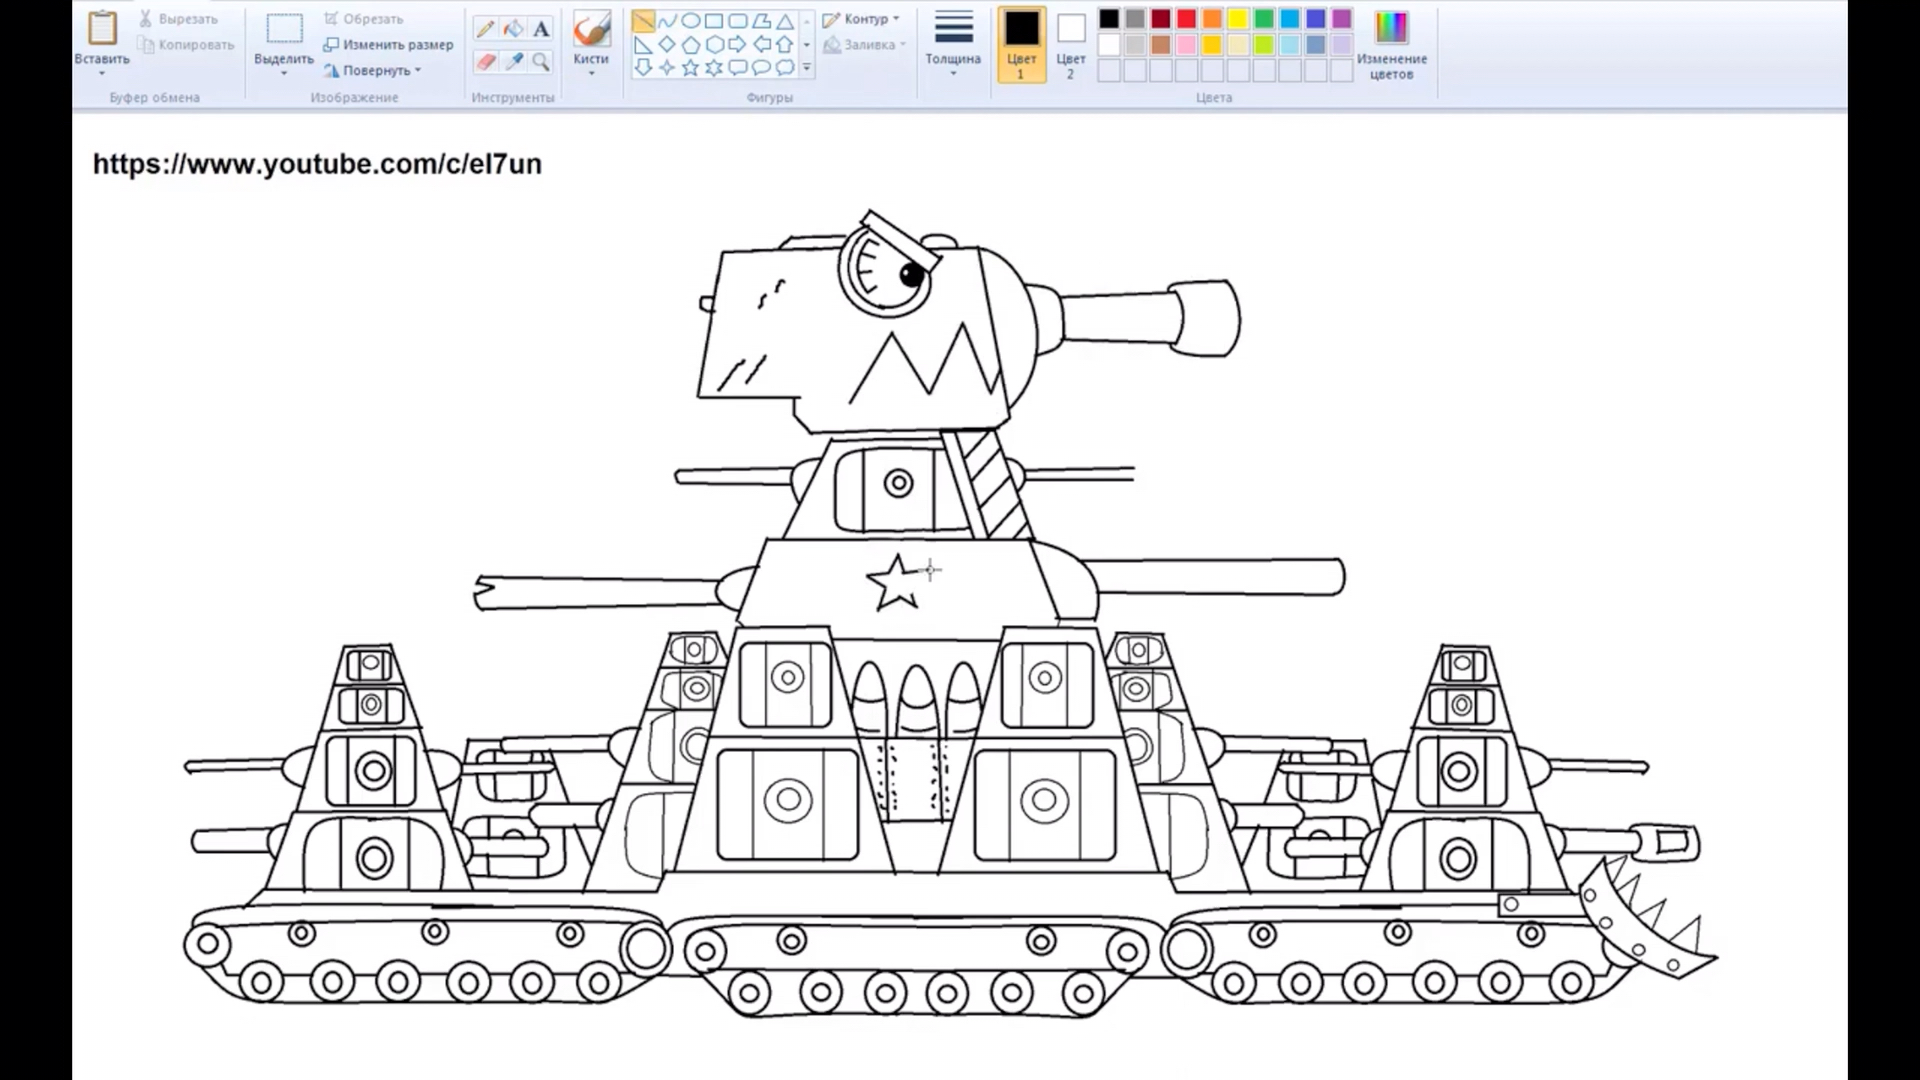Click Изменить размер to resize image
1920x1080 pixels.
pos(390,44)
